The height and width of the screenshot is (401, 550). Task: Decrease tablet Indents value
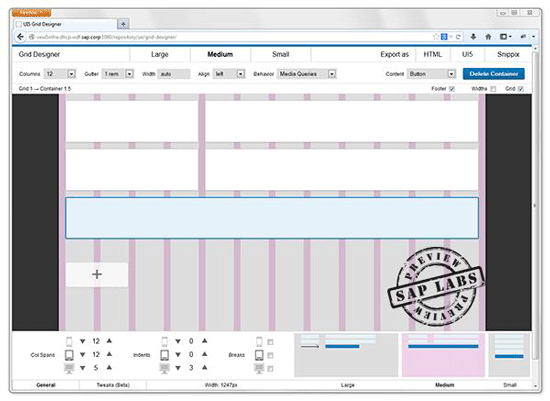(178, 355)
